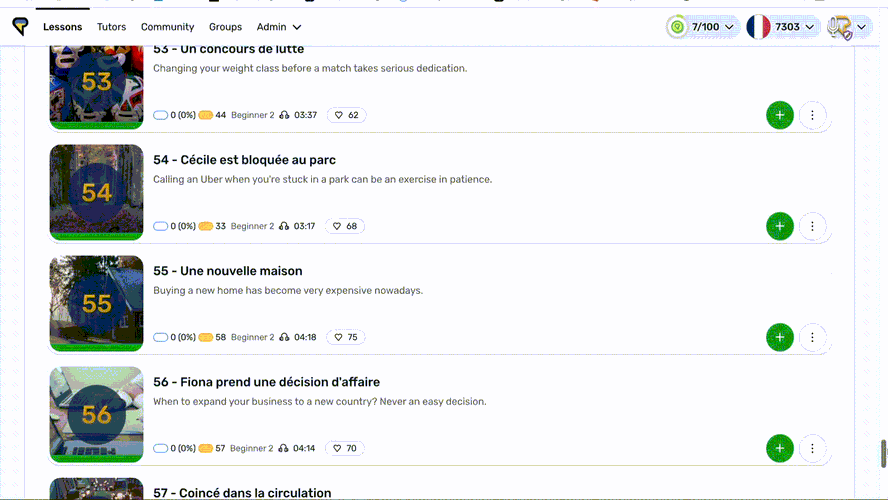Open lesson titled Une nouvelle maison
The height and width of the screenshot is (500, 888).
pos(228,271)
